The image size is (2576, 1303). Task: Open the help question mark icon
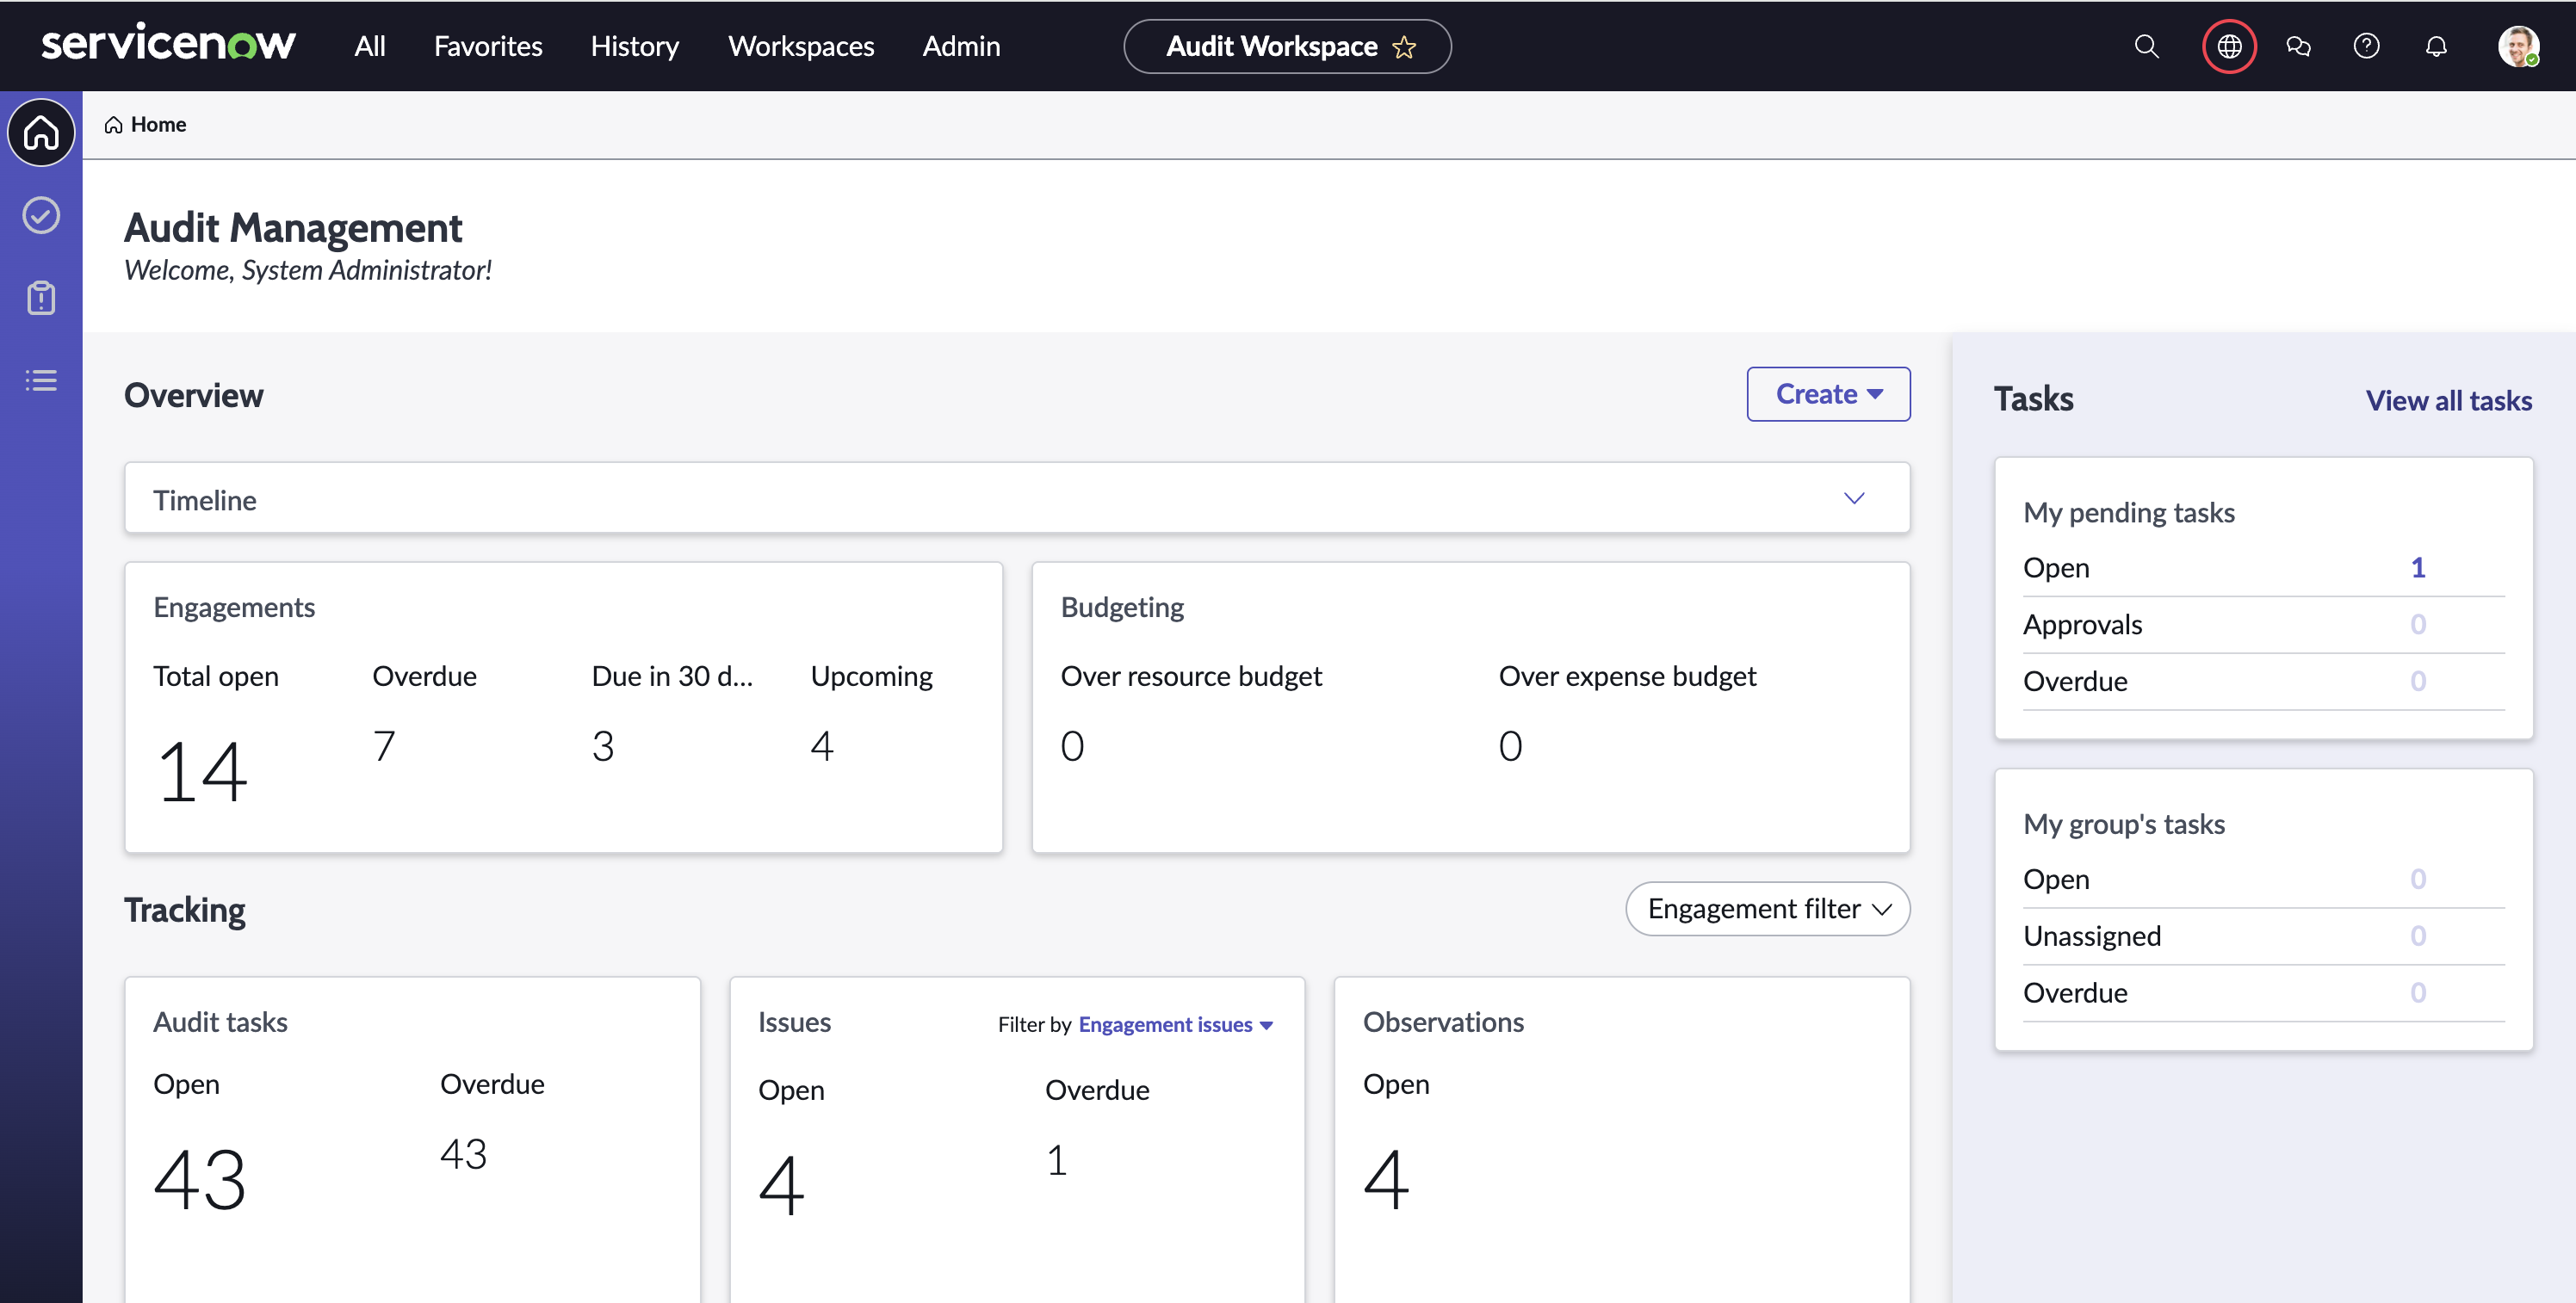2366,46
